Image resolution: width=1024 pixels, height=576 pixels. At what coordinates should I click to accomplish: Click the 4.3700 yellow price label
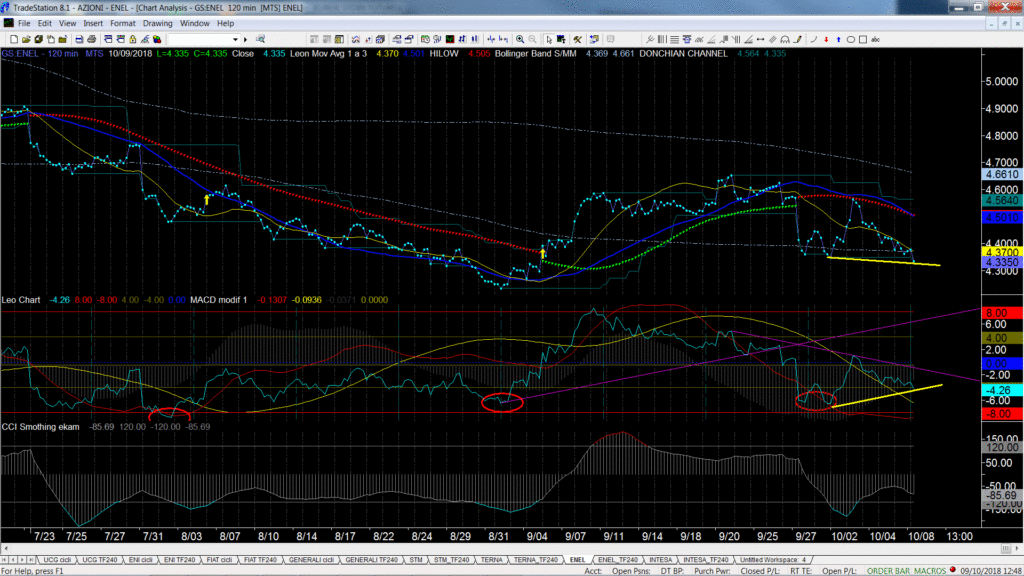point(1002,252)
